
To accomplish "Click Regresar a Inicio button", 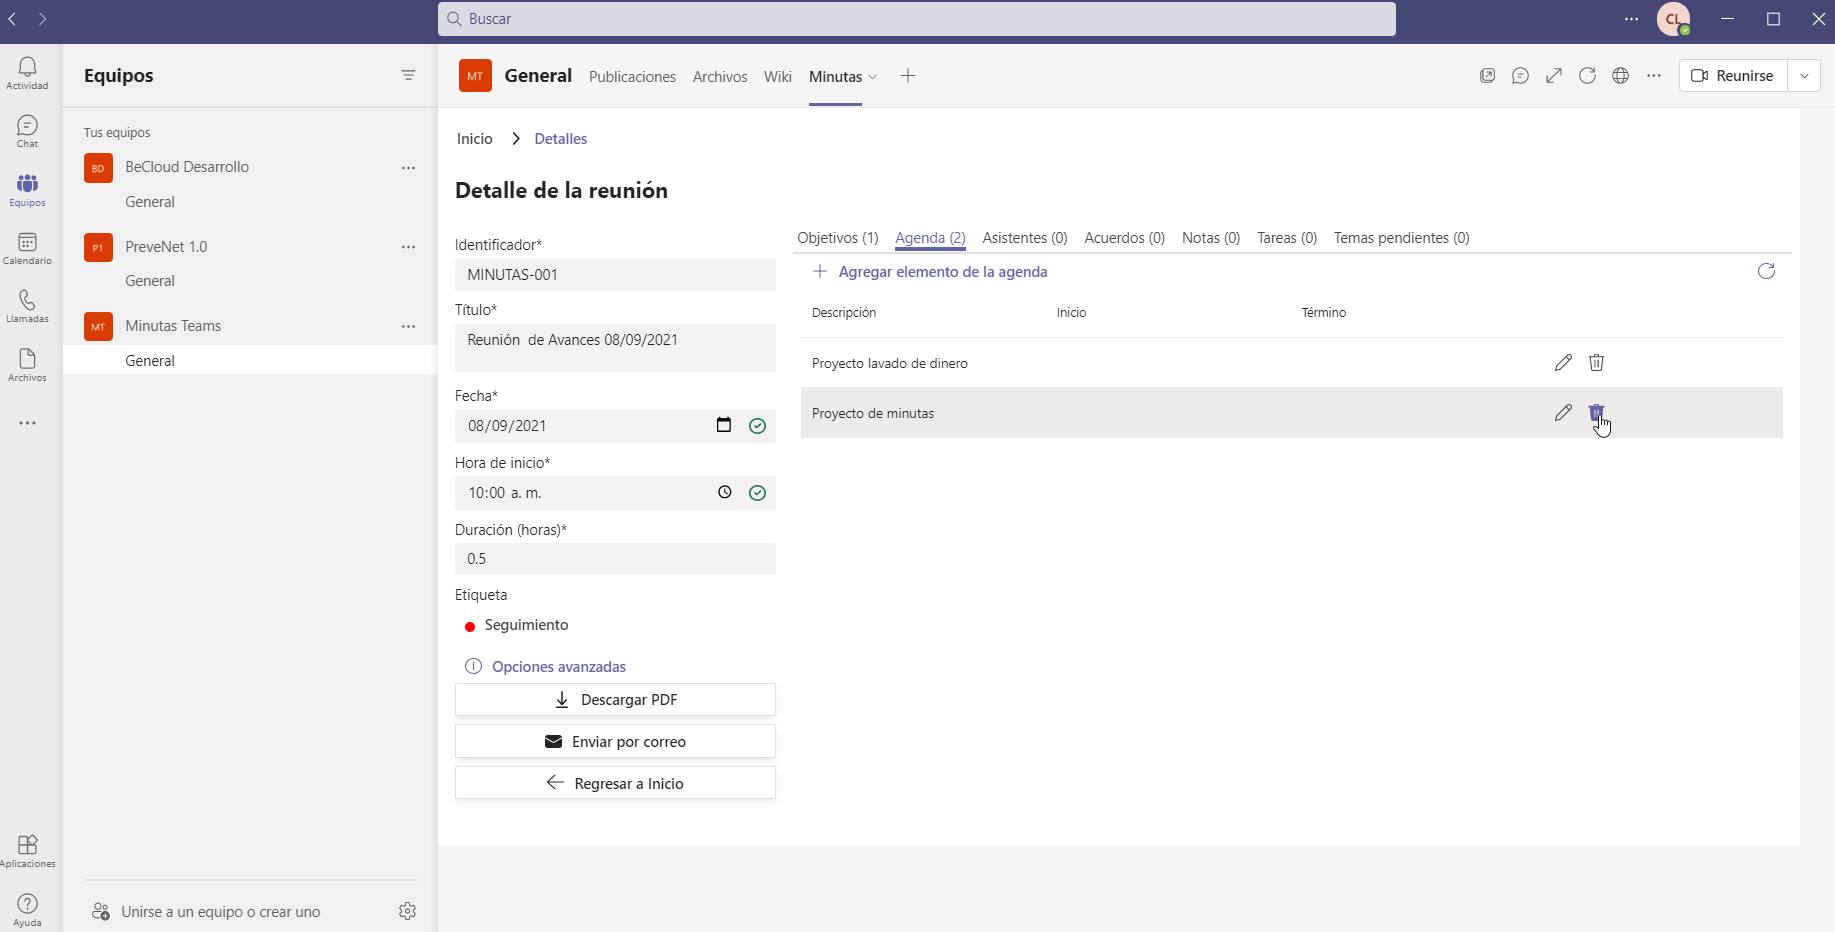I will pos(615,784).
